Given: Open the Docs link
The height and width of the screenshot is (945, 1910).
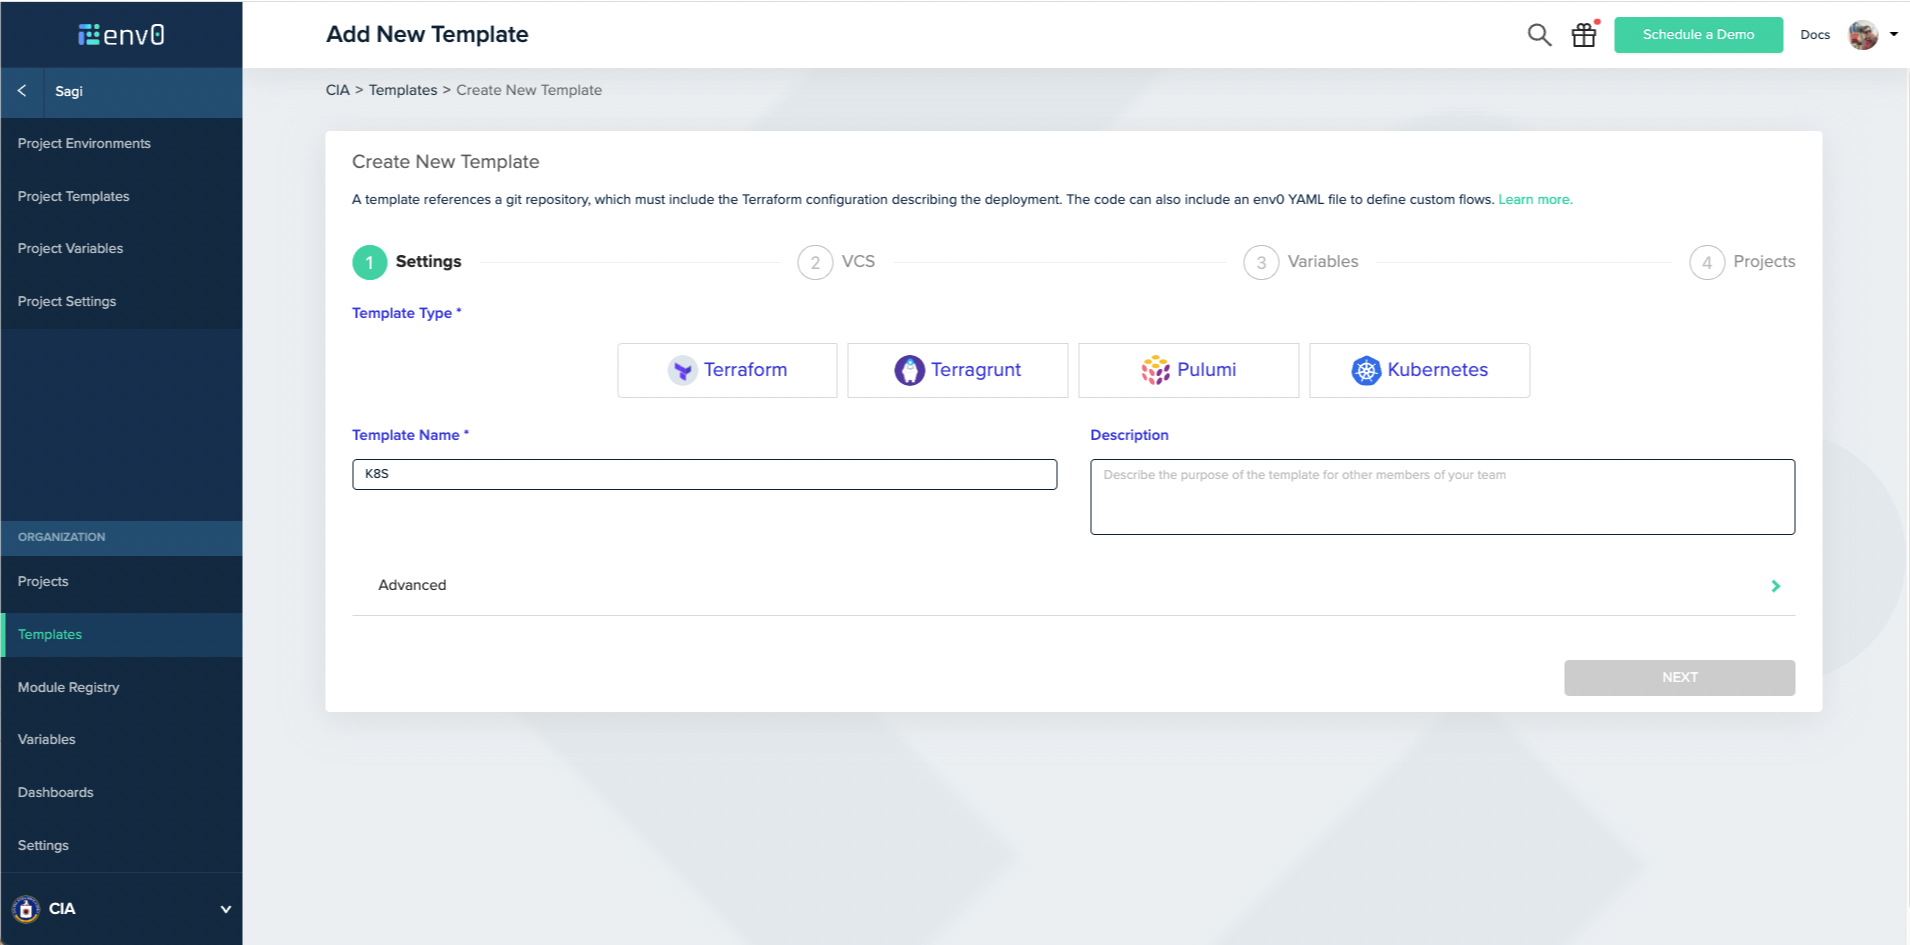Looking at the screenshot, I should 1815,35.
